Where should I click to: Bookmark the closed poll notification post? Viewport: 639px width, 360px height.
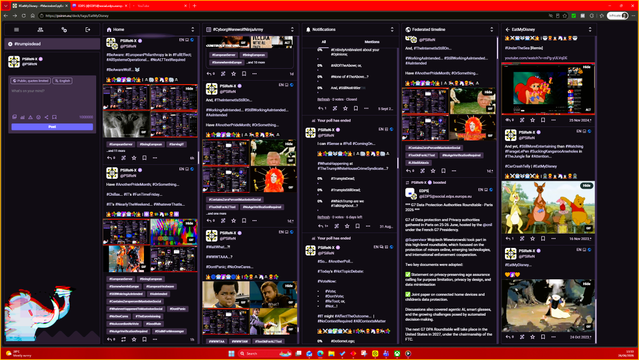(x=356, y=108)
